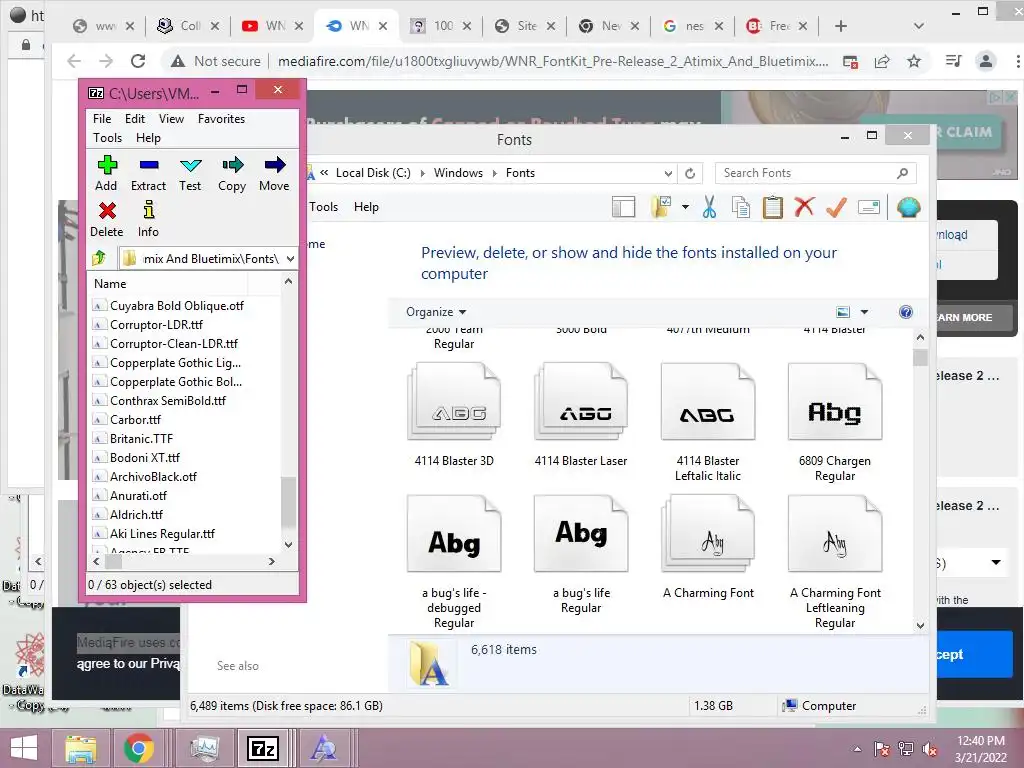This screenshot has width=1024, height=768.
Task: Click the Copy icon in Fonts toolbar
Action: pyautogui.click(x=741, y=207)
